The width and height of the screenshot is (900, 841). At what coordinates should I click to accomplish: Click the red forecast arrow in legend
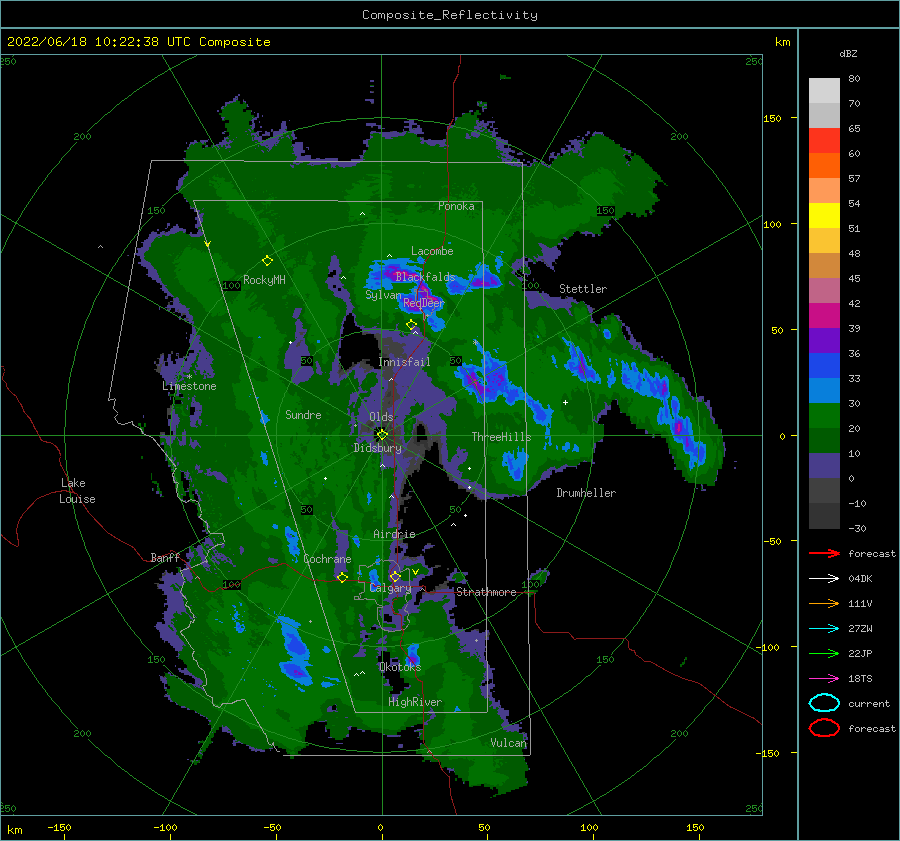[x=824, y=553]
